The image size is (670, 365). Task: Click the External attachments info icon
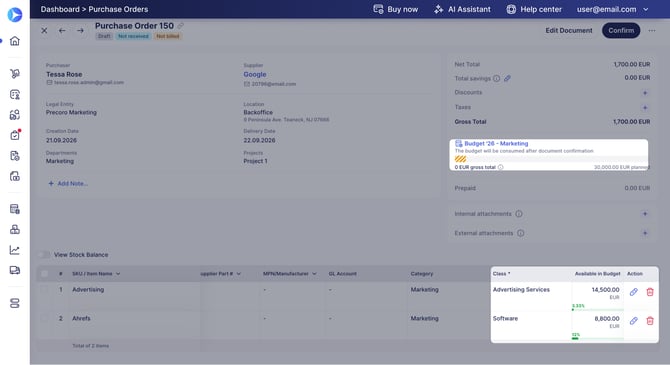click(520, 233)
